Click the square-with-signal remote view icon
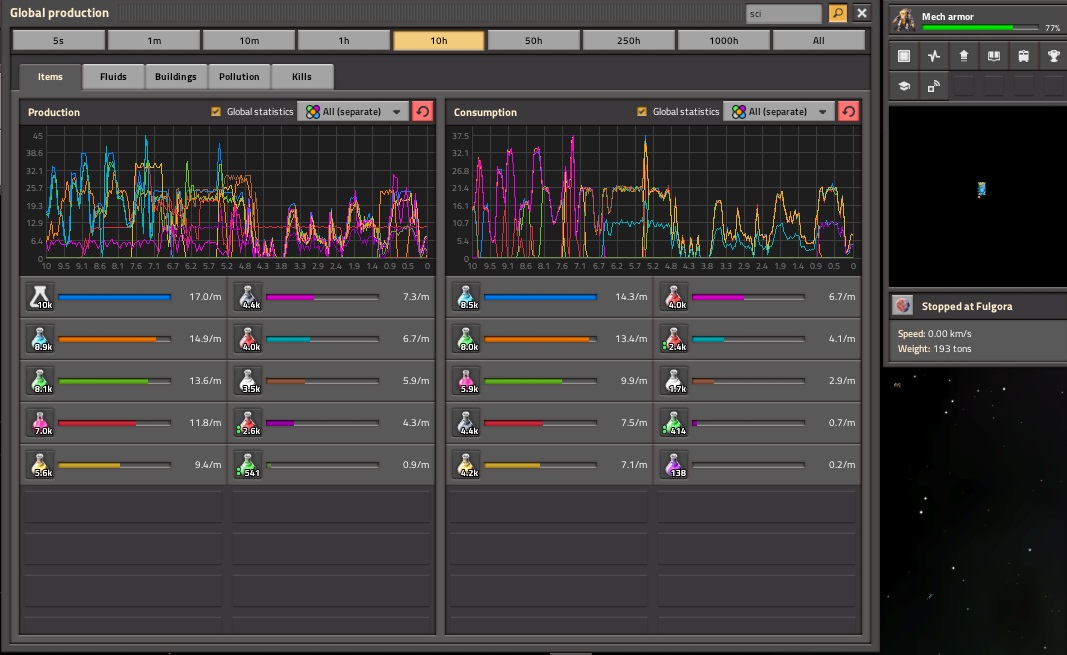The height and width of the screenshot is (655, 1067). (934, 86)
